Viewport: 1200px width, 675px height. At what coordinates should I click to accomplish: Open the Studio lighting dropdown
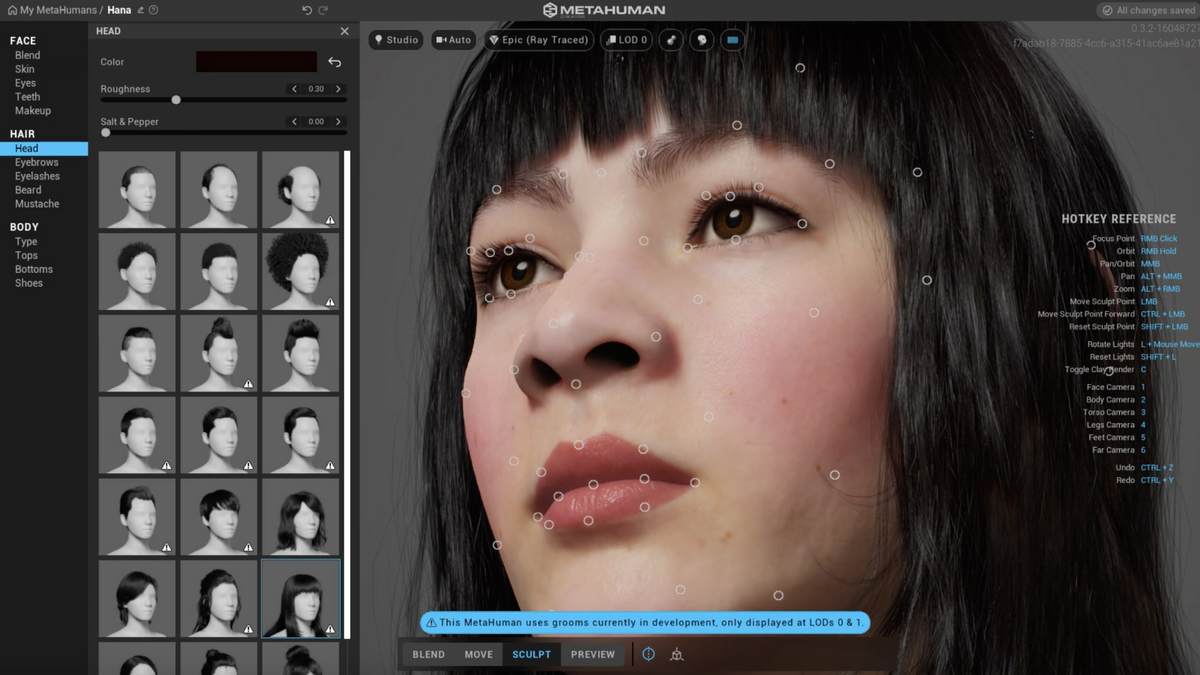[x=396, y=40]
